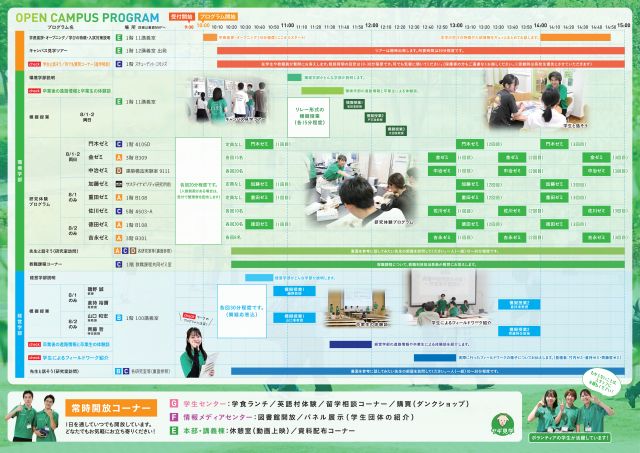Click the 金ゼミ session block labeled 1回目
Image resolution: width=640 pixels, height=453 pixels.
coord(442,158)
